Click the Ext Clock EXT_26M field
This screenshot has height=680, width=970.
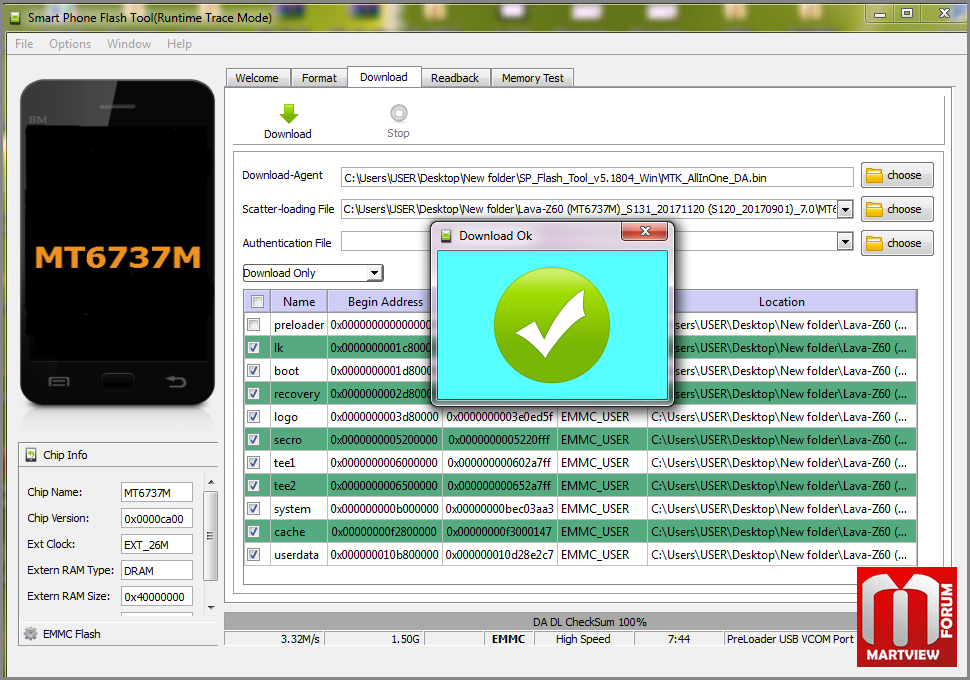(x=157, y=544)
